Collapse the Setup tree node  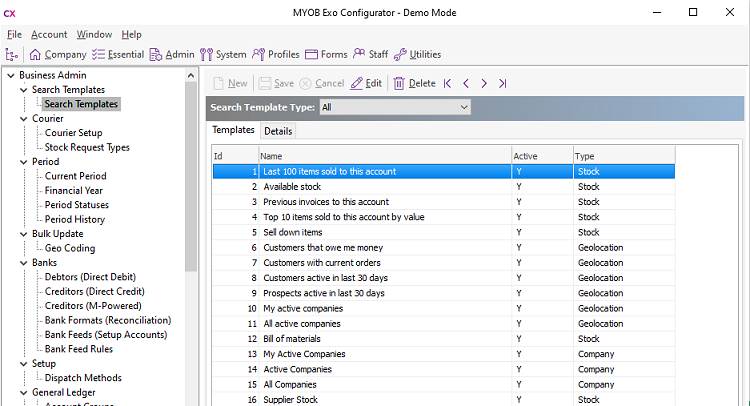pyautogui.click(x=23, y=364)
